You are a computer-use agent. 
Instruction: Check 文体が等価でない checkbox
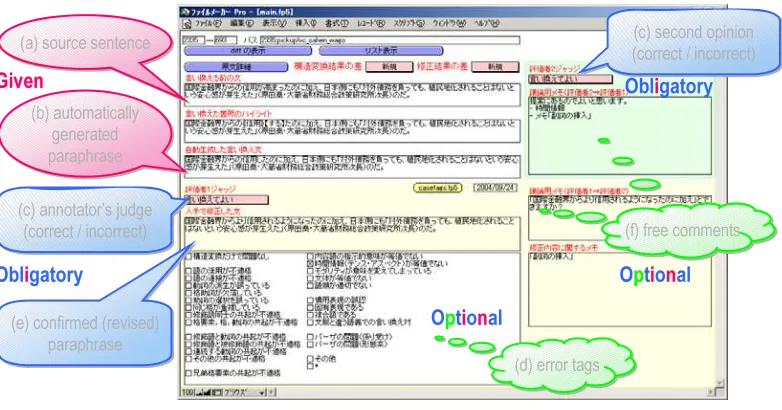tap(310, 278)
